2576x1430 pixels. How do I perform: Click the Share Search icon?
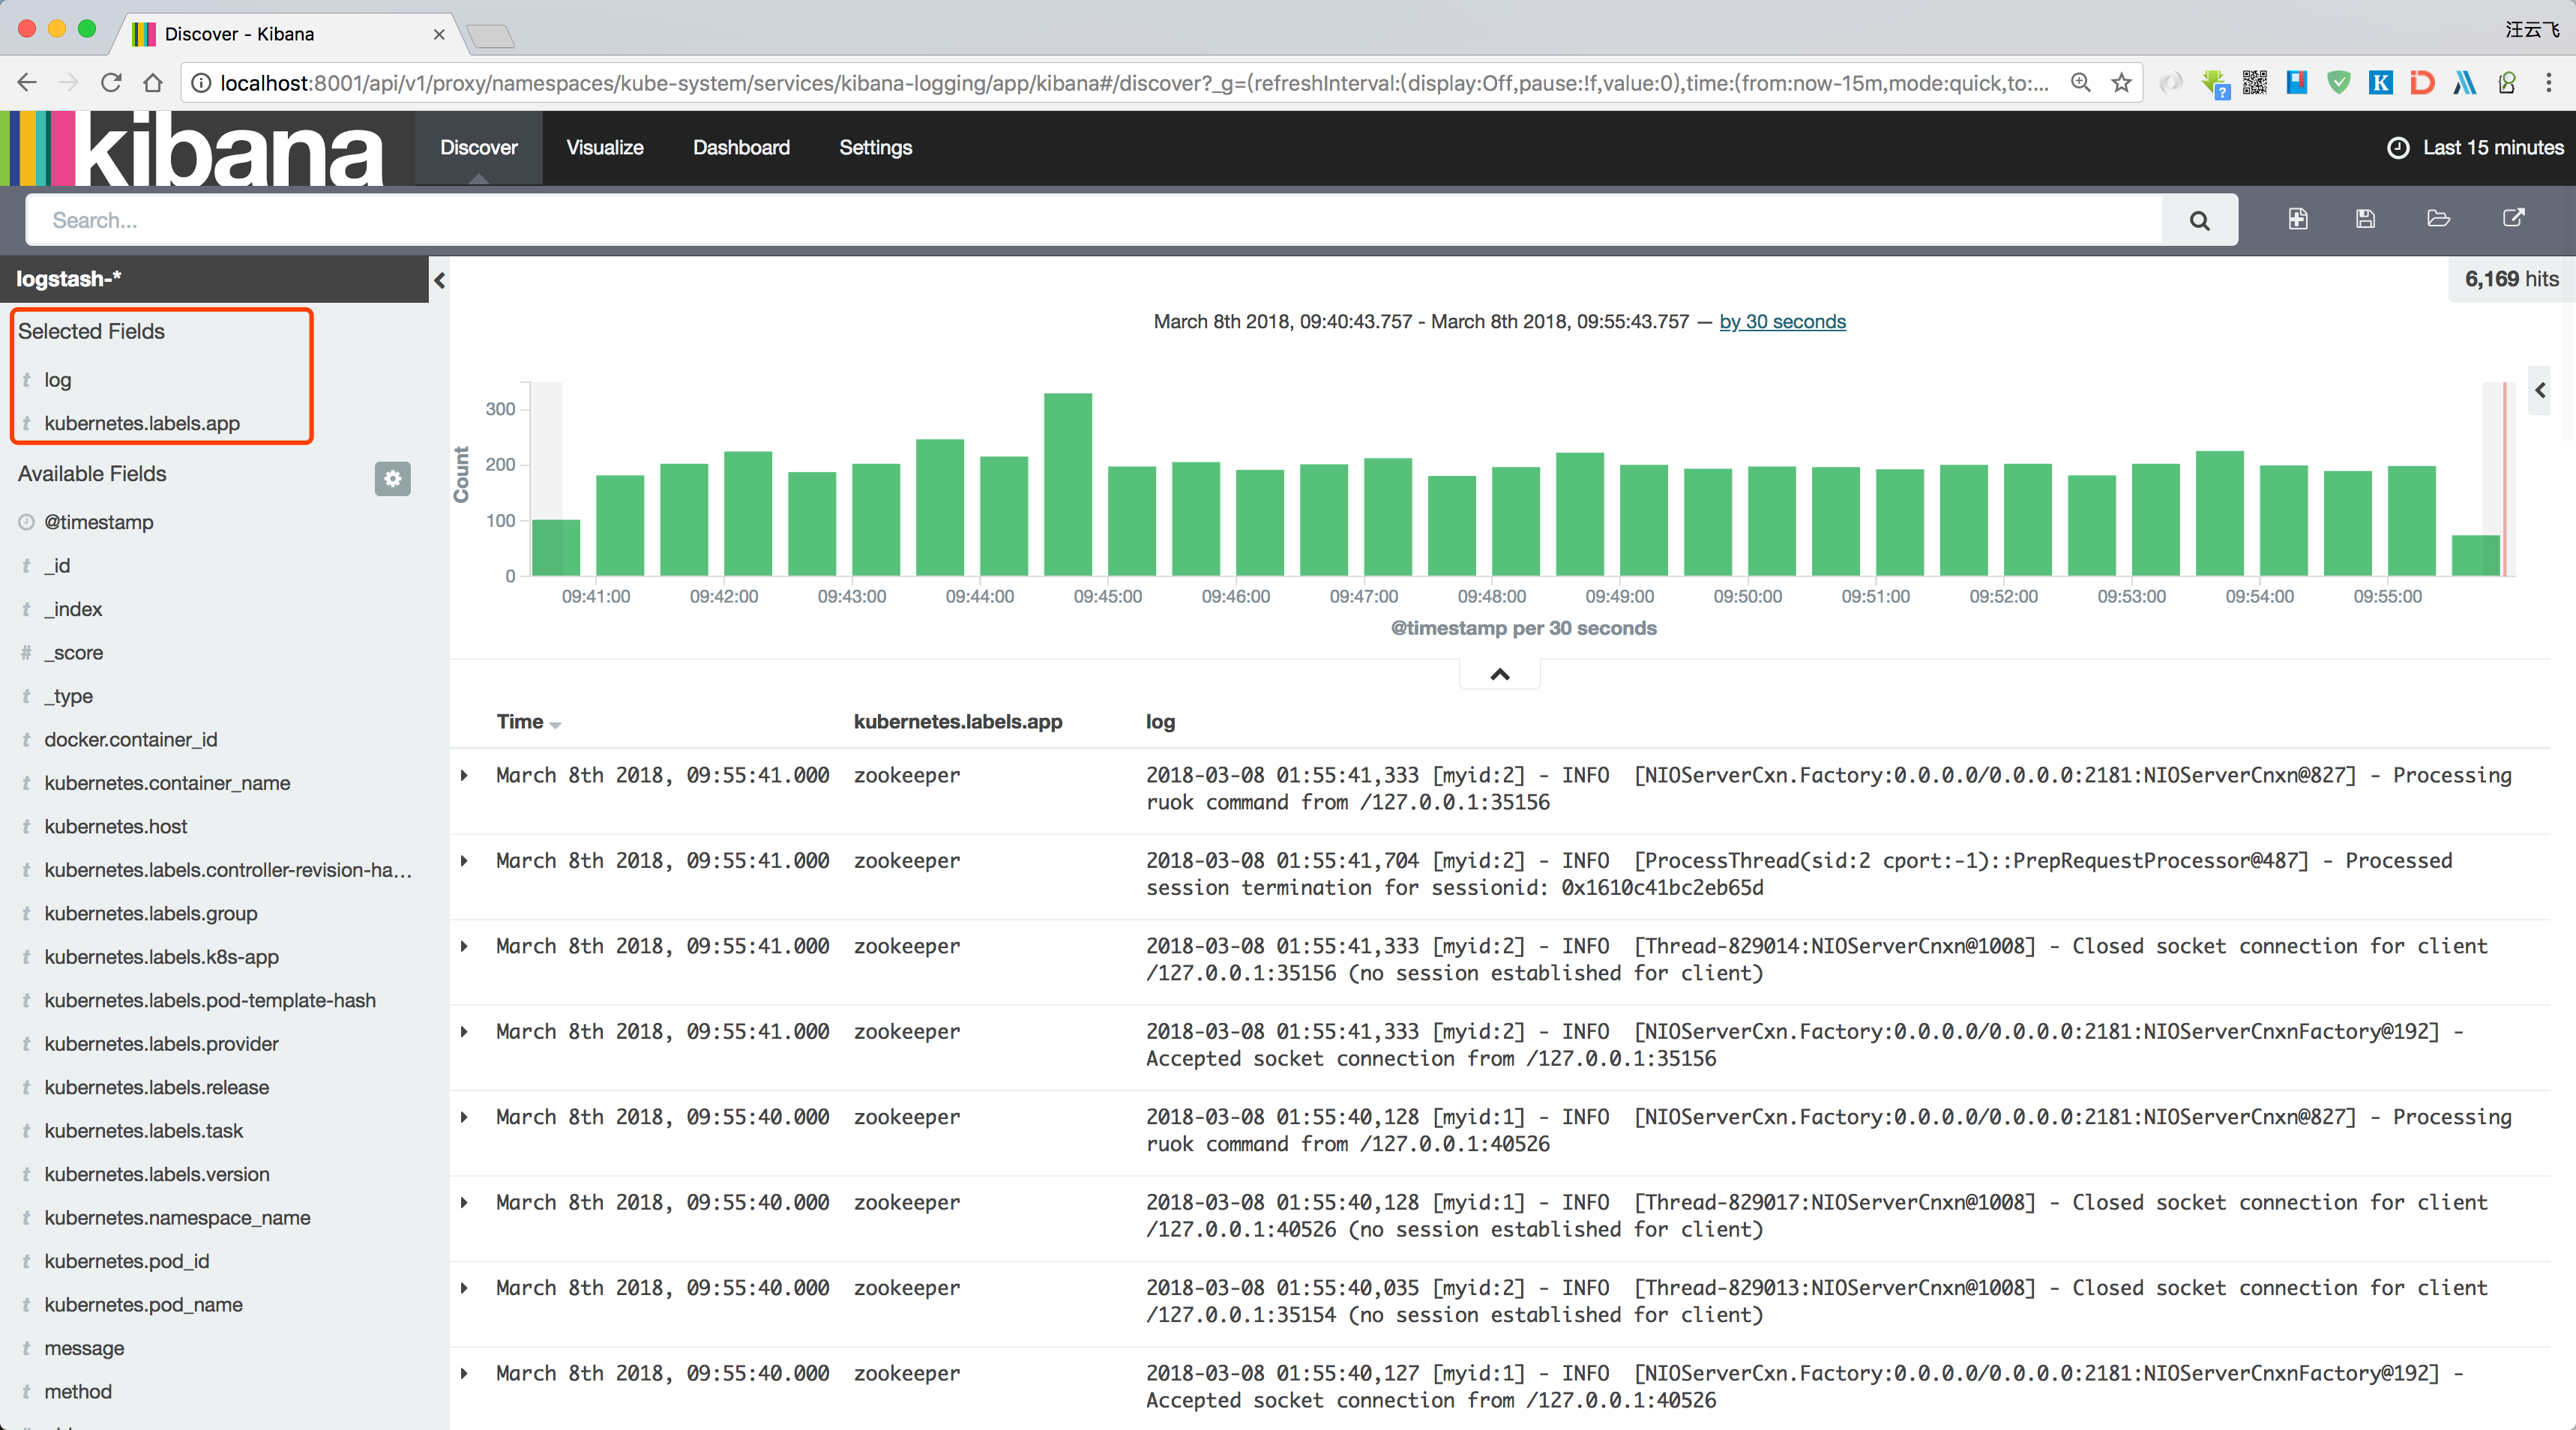tap(2513, 219)
